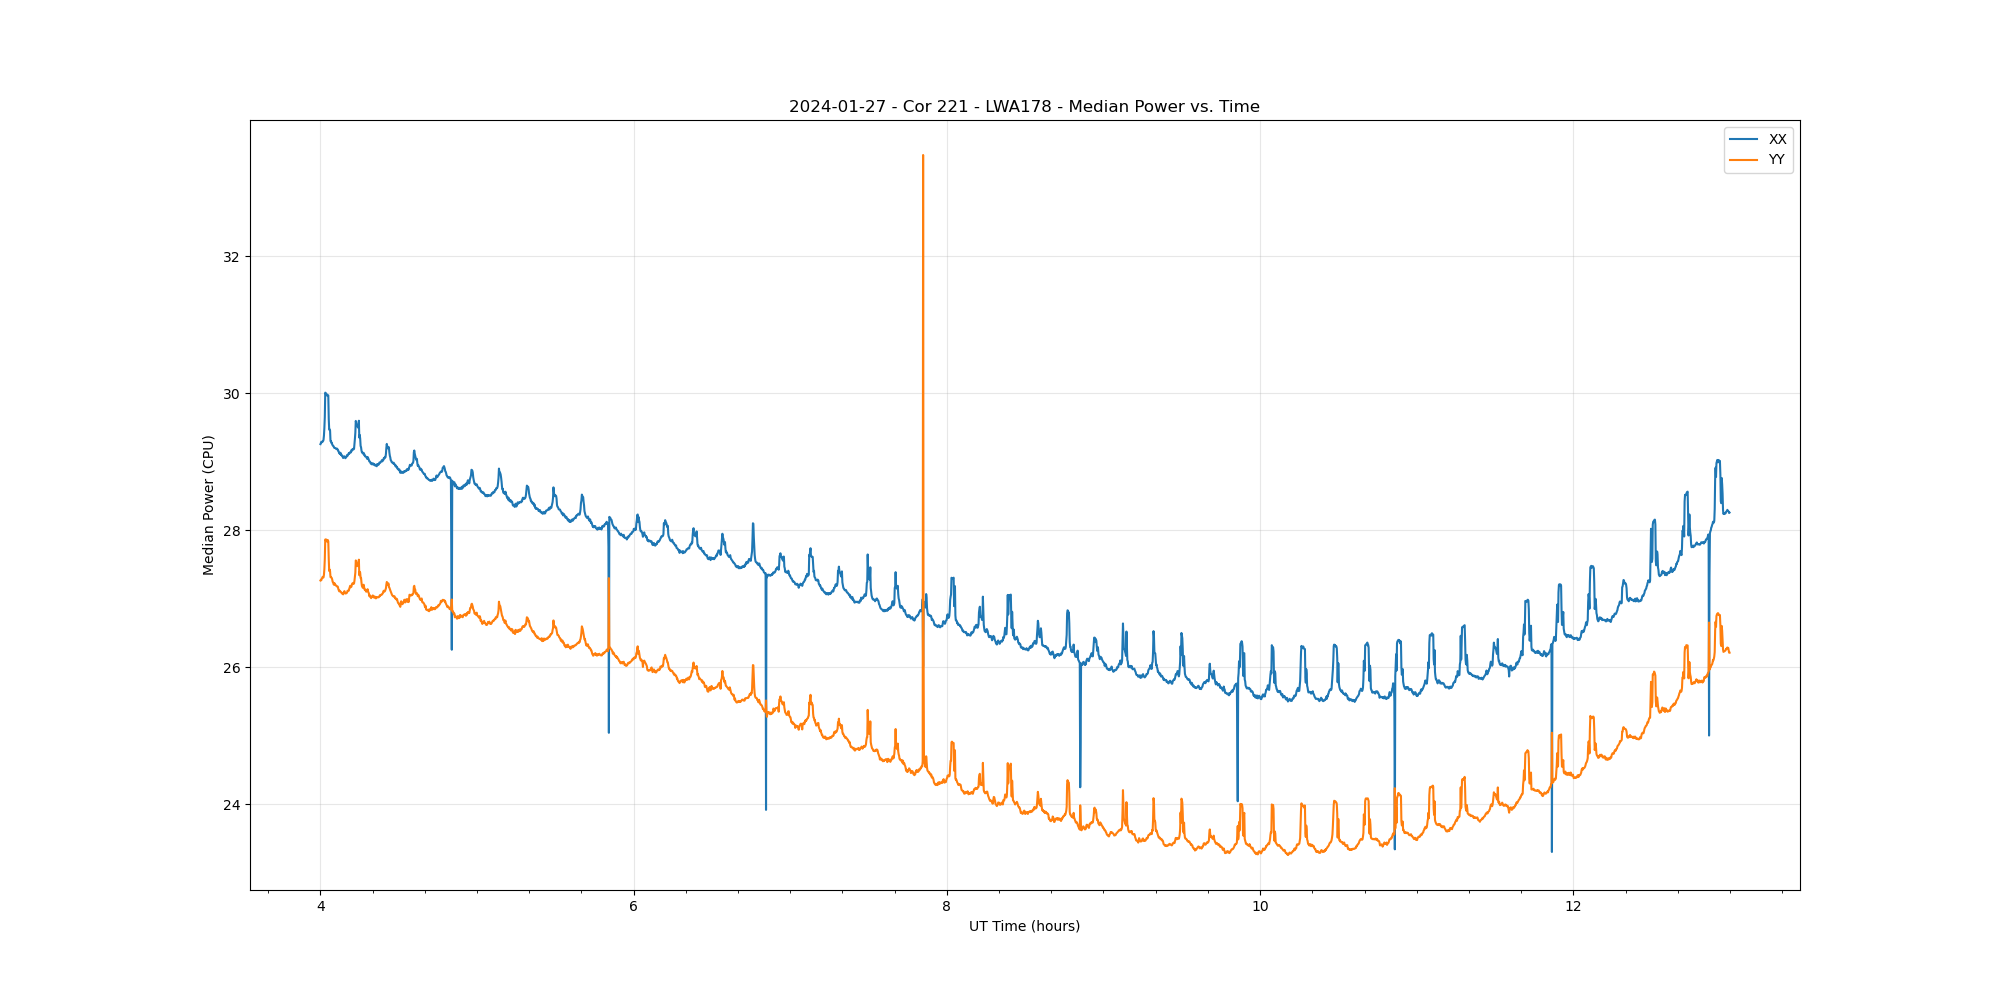Click the y-axis tick label 32
Viewport: 2000px width, 1000px height.
click(232, 257)
